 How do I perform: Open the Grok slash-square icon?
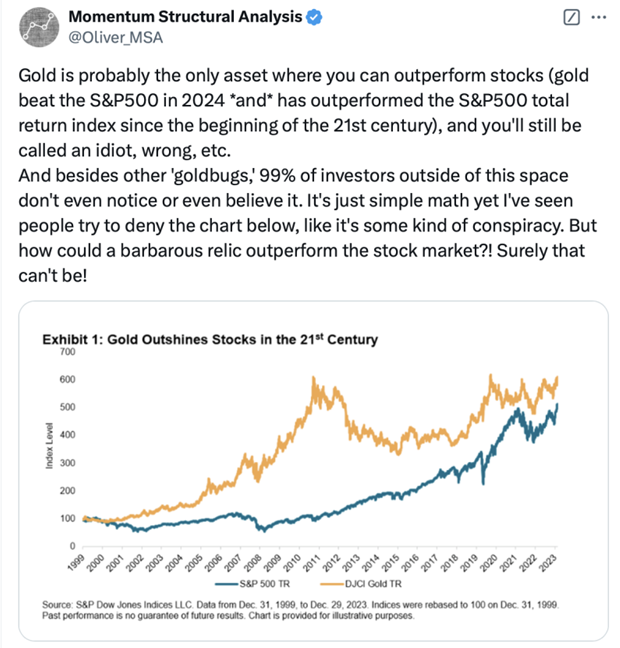(x=571, y=17)
